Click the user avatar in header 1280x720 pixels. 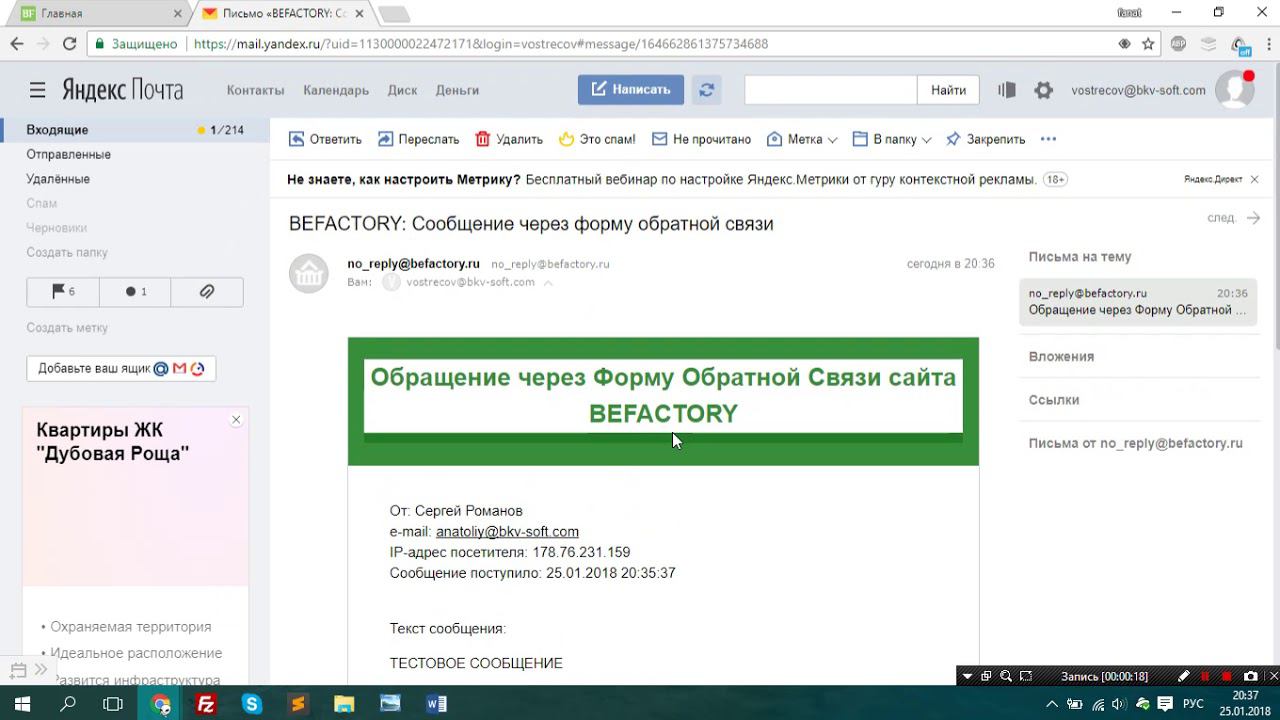click(1234, 90)
